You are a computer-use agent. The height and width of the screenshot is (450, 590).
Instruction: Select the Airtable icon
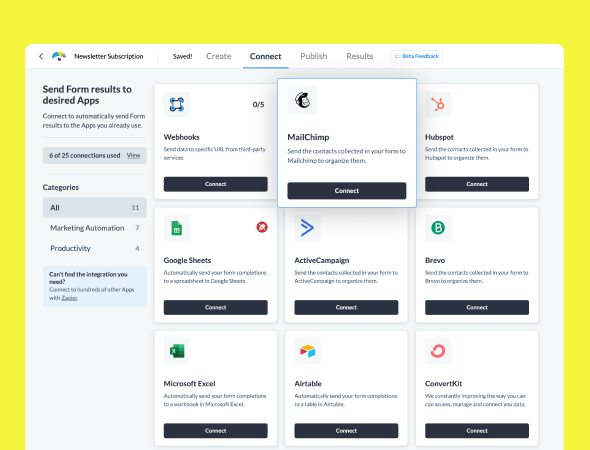[x=307, y=351]
